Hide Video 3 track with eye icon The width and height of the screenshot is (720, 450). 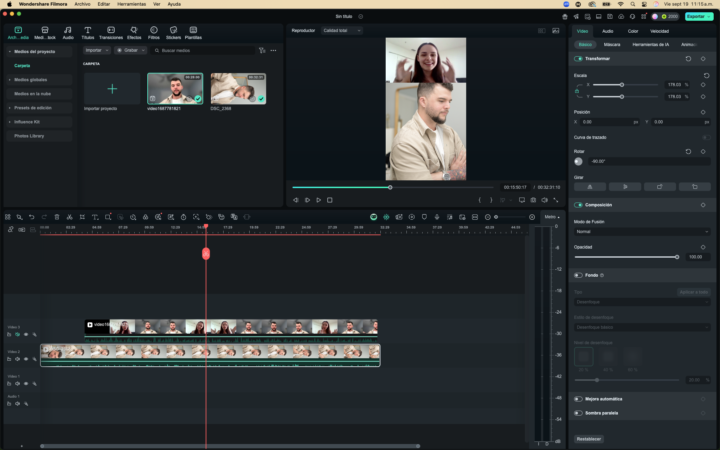(26, 335)
